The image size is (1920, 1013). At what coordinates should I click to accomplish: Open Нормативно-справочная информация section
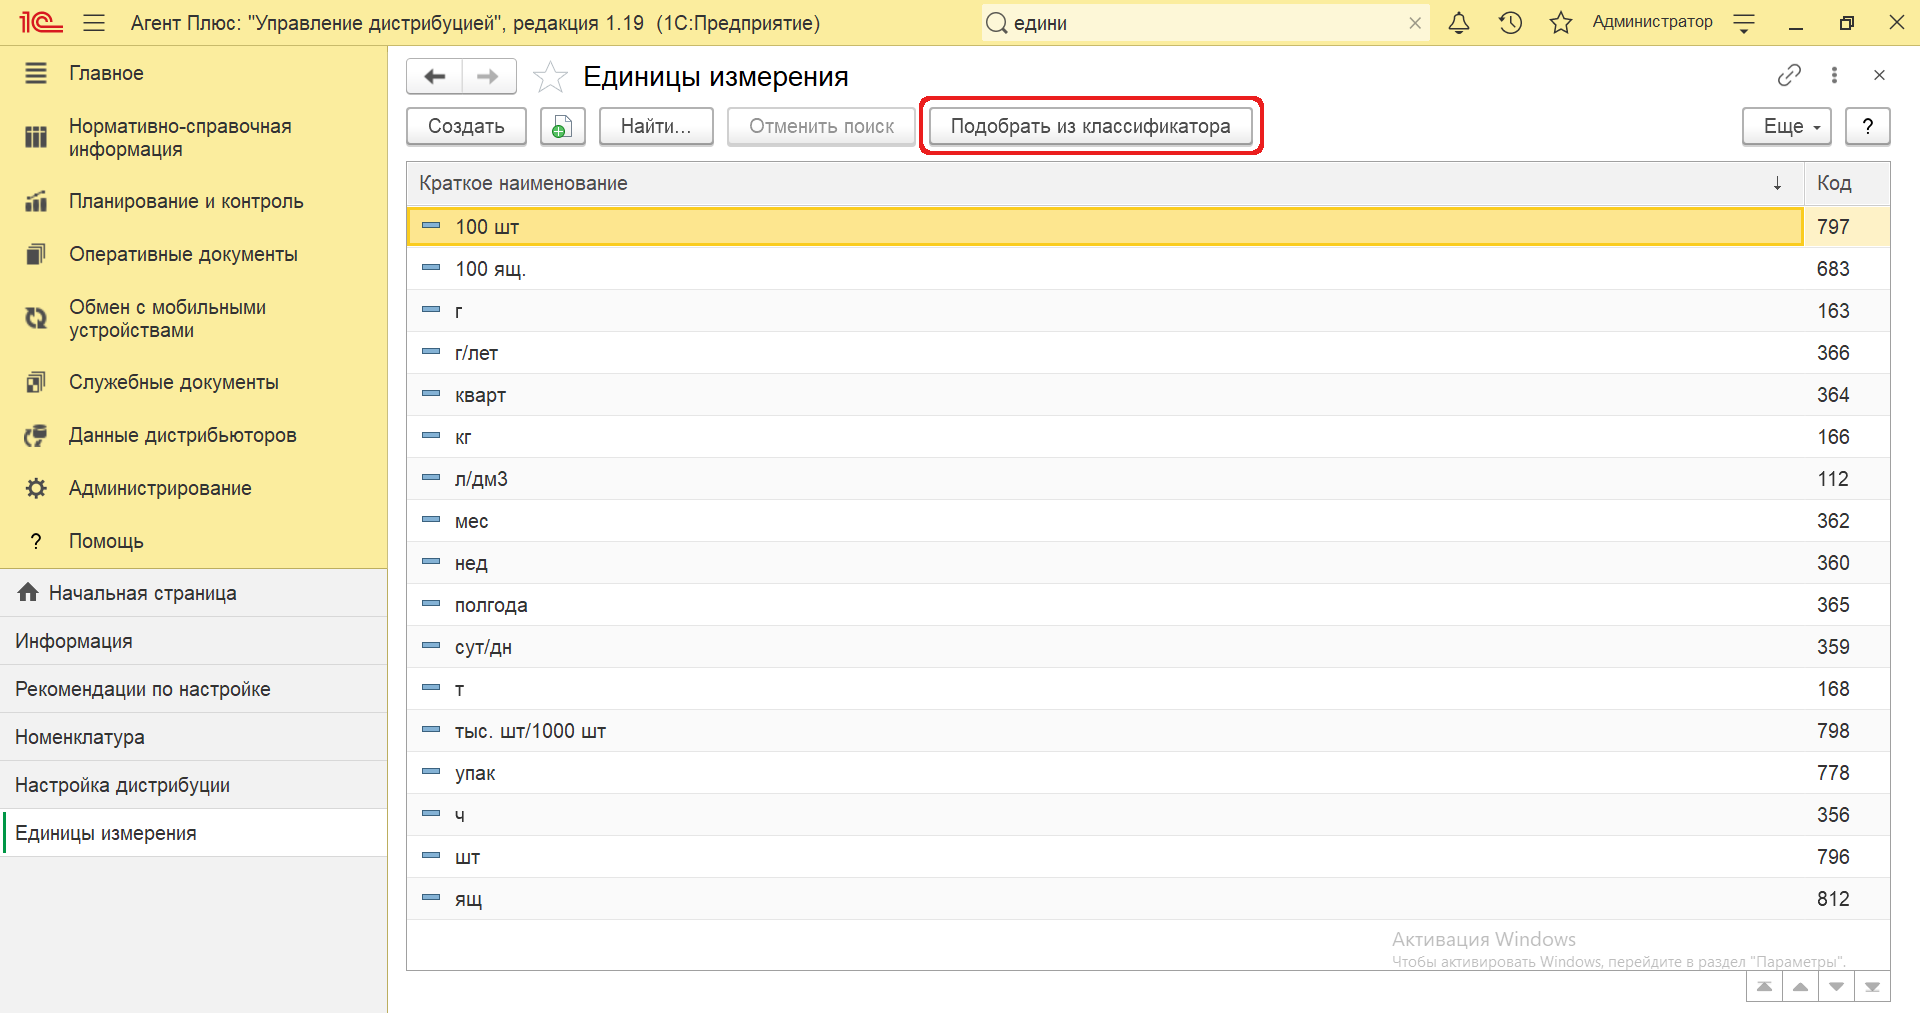[x=193, y=138]
